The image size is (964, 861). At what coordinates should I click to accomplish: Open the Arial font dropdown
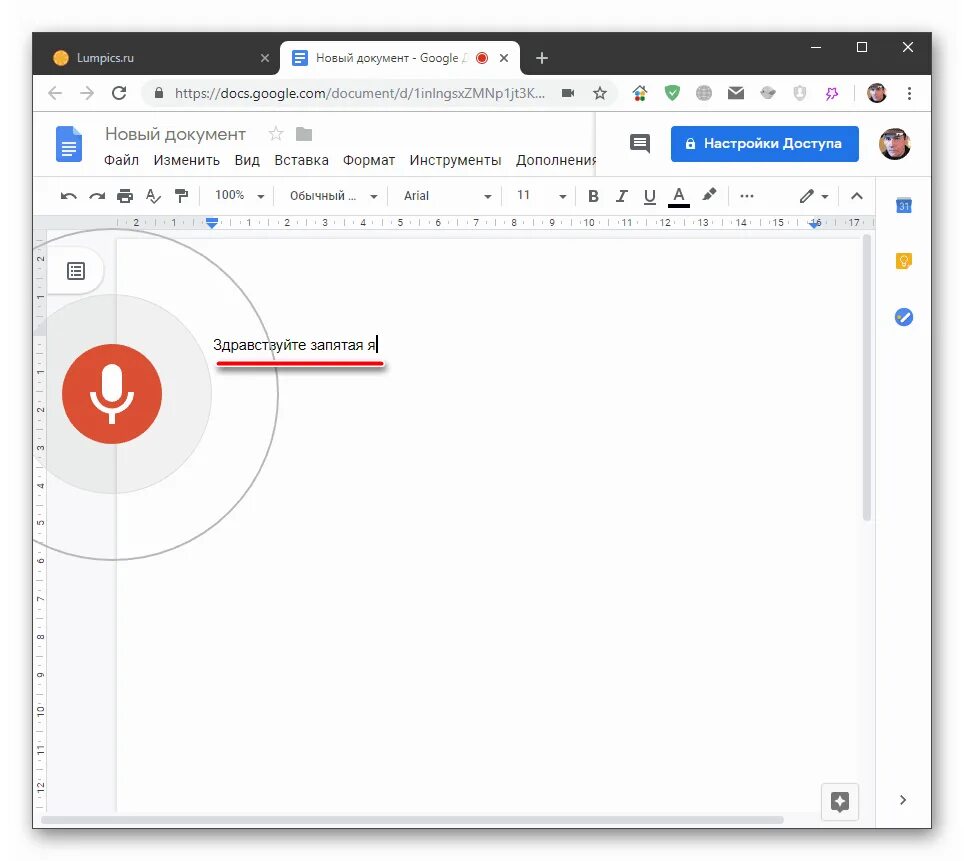tap(447, 196)
